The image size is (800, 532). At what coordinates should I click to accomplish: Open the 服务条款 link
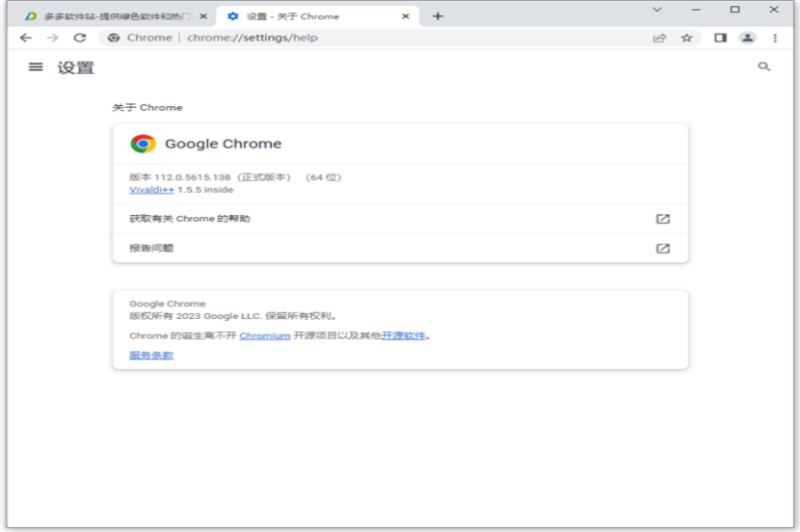(151, 355)
